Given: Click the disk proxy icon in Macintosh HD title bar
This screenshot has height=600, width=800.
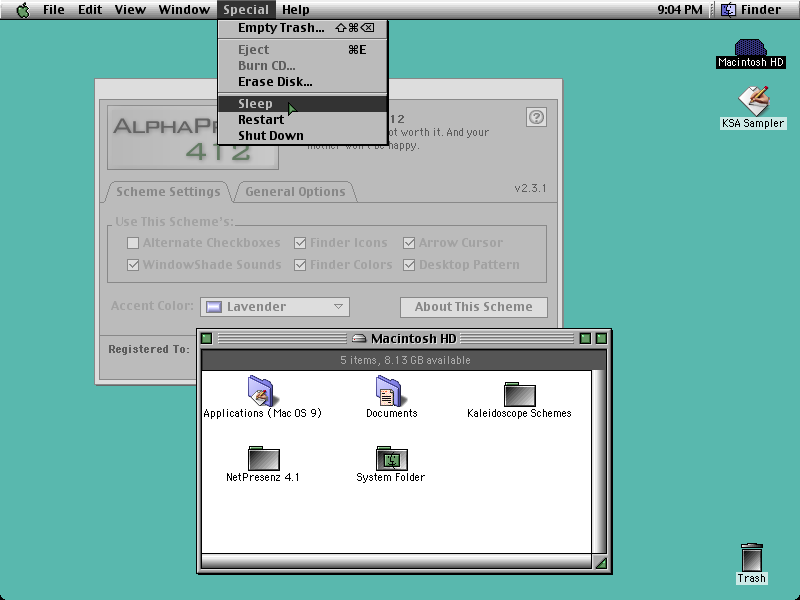Looking at the screenshot, I should 359,338.
